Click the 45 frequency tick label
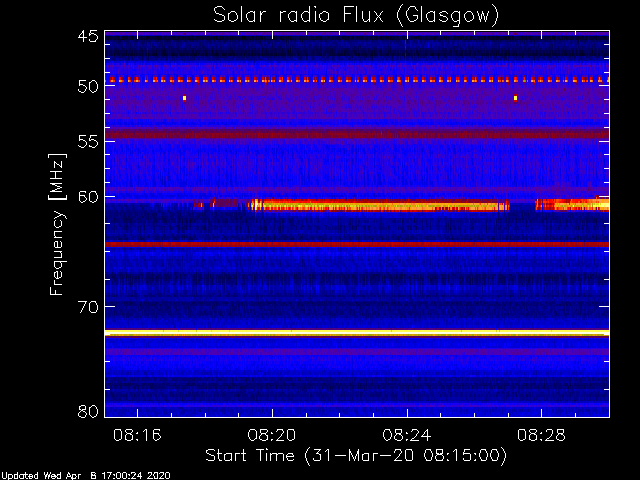Viewport: 640px width, 480px height. click(x=88, y=36)
